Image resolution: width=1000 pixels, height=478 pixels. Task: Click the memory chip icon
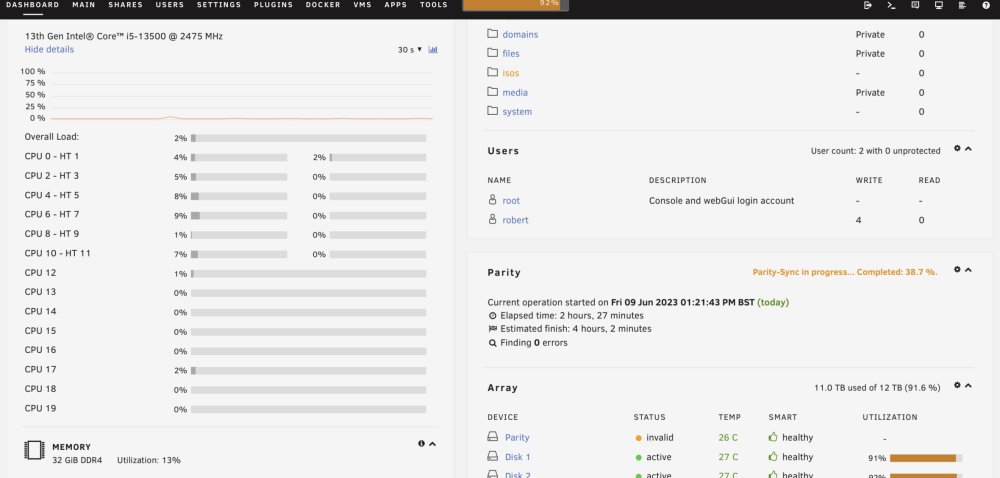34,450
